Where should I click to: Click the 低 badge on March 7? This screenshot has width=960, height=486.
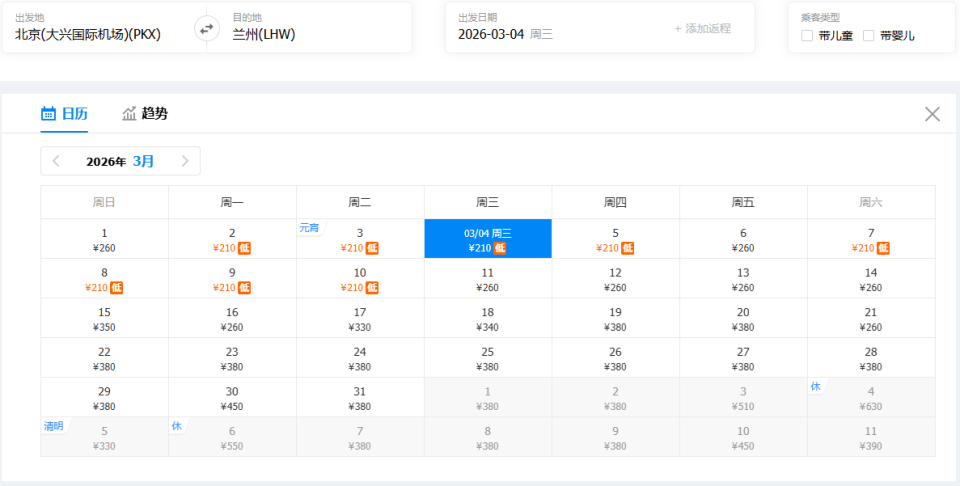pos(883,248)
